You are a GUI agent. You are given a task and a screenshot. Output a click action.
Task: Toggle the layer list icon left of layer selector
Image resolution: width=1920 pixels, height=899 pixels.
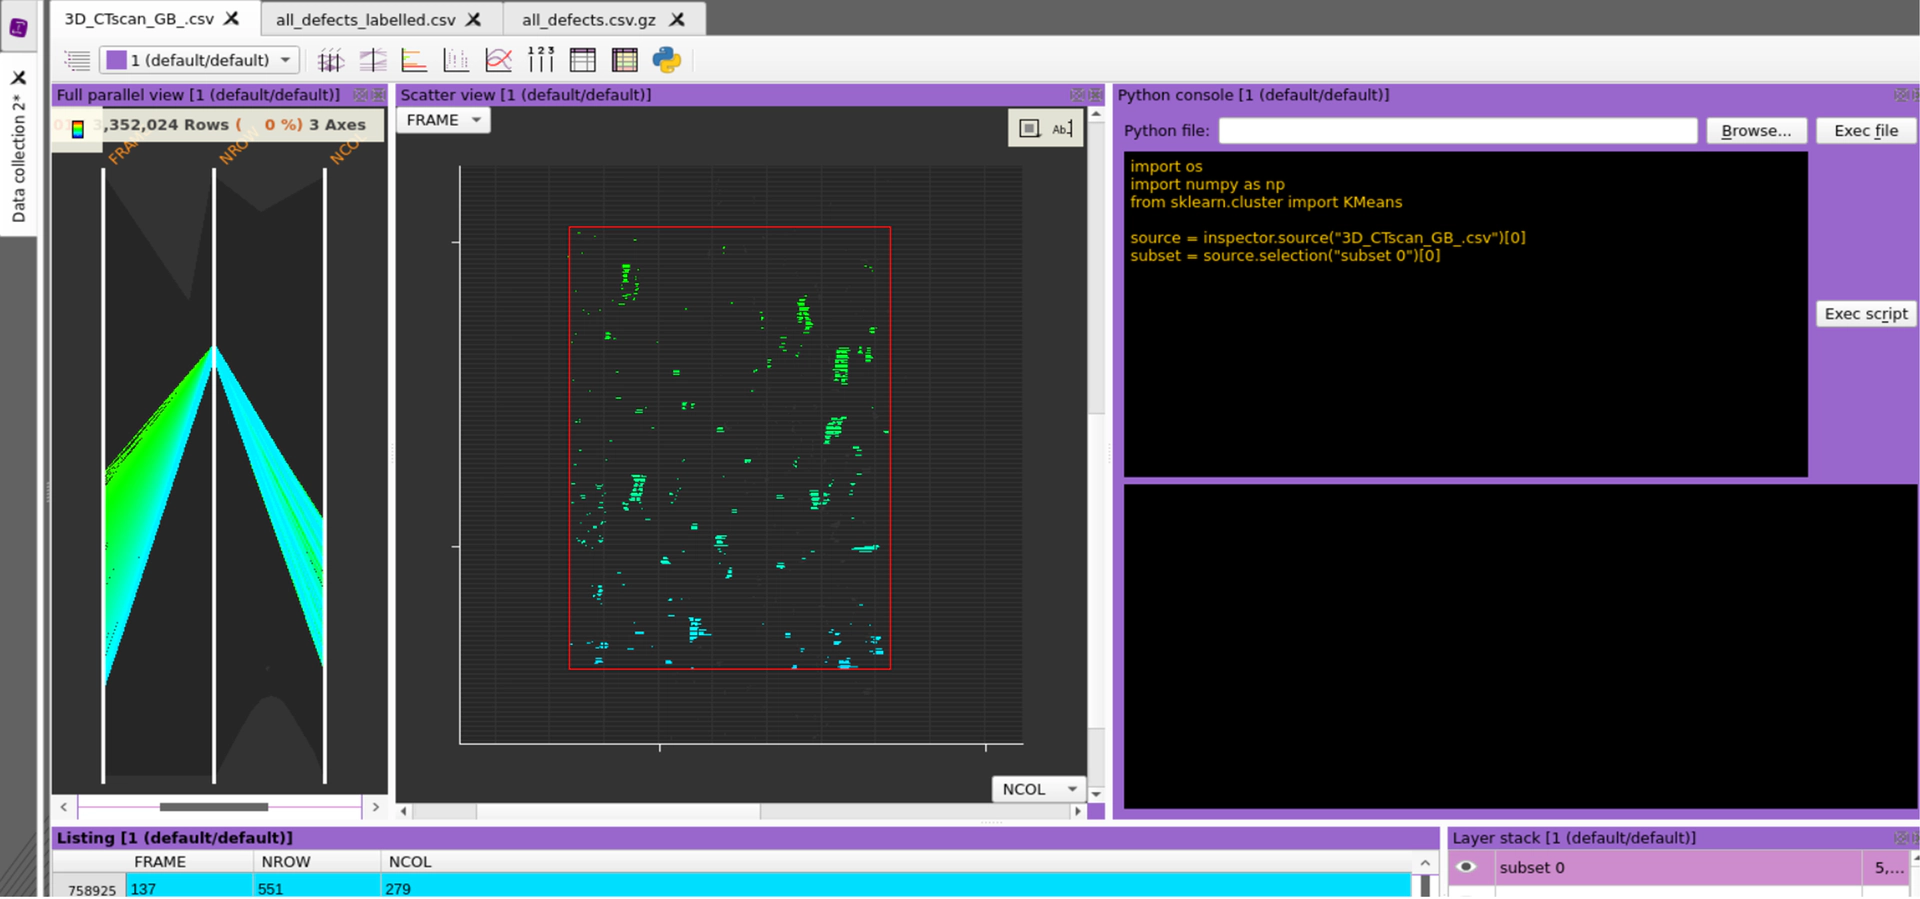pyautogui.click(x=77, y=60)
